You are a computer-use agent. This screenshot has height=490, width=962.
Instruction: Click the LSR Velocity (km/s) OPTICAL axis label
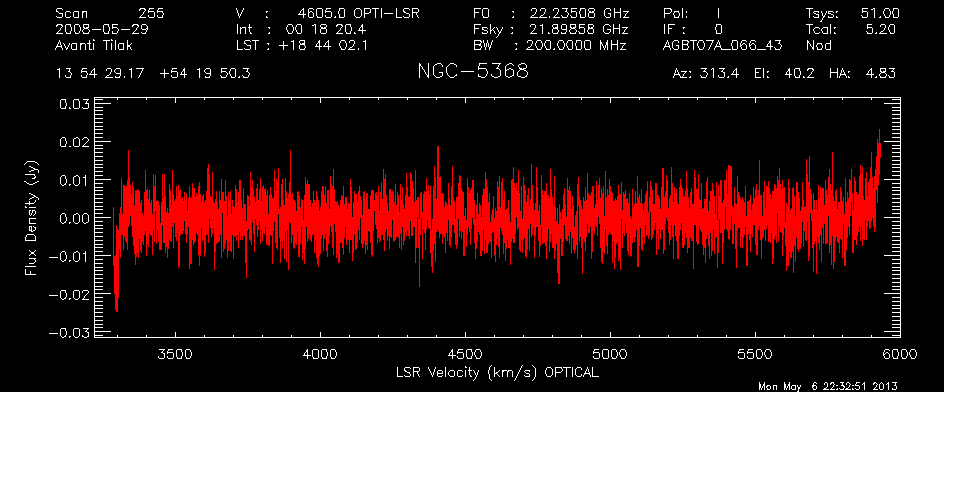coord(497,372)
